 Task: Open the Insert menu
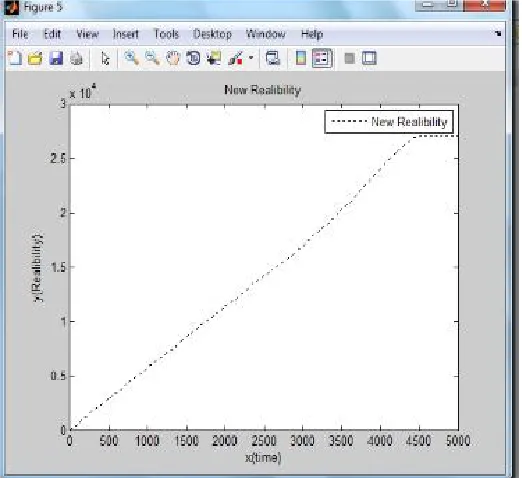[x=126, y=34]
